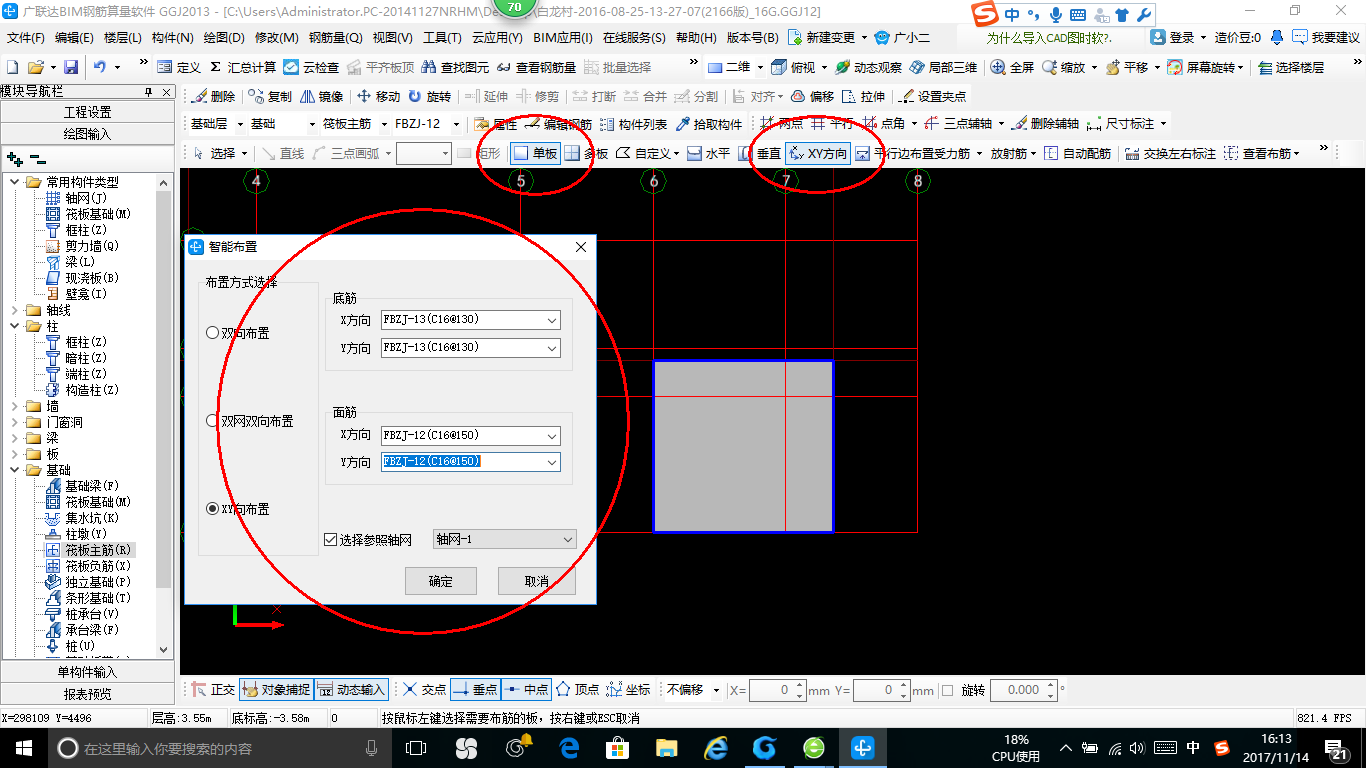Click 全屏 fullscreen zoom tool
Viewport: 1366px width, 768px height.
click(1012, 67)
